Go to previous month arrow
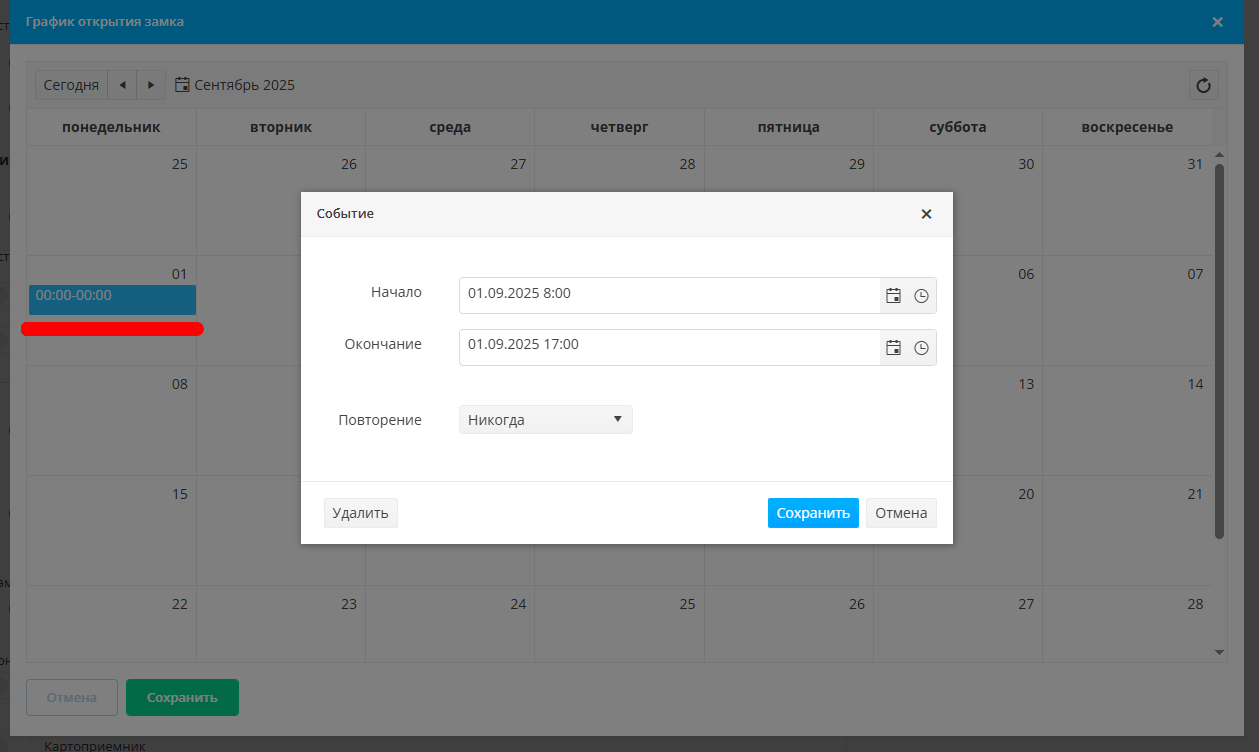The width and height of the screenshot is (1259, 752). [x=122, y=85]
